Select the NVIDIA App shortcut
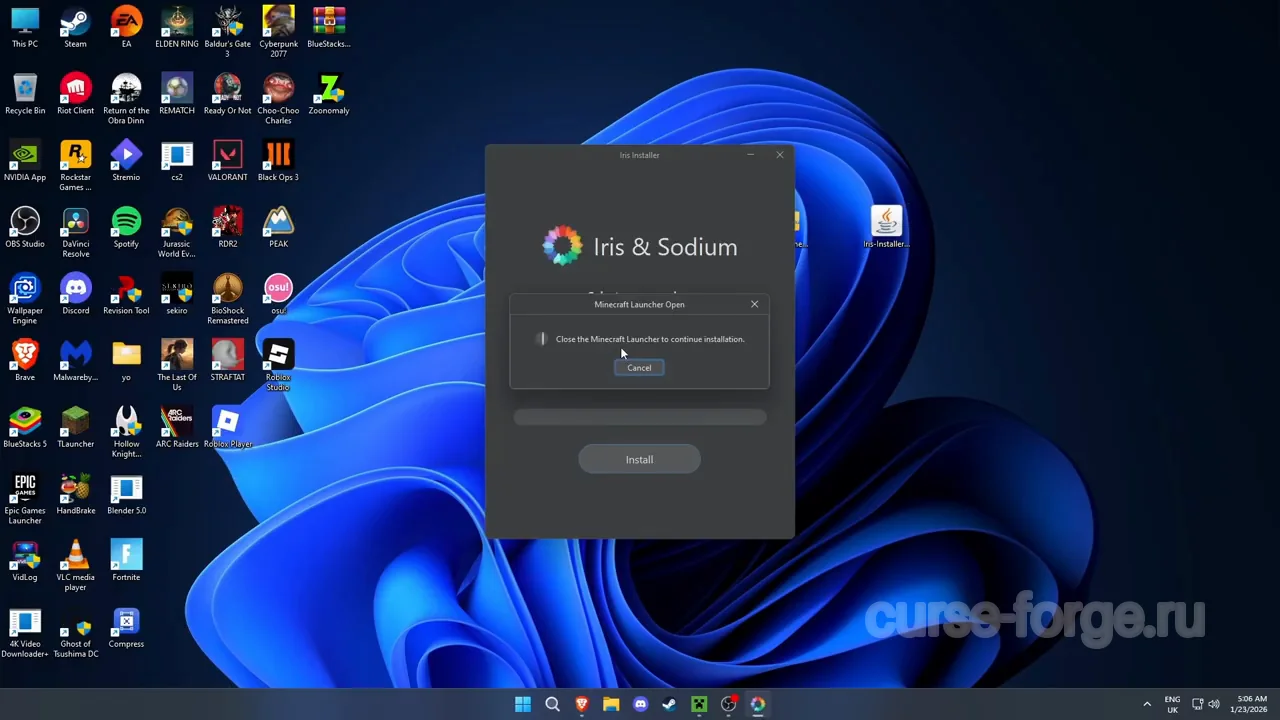Viewport: 1280px width, 720px height. (25, 161)
